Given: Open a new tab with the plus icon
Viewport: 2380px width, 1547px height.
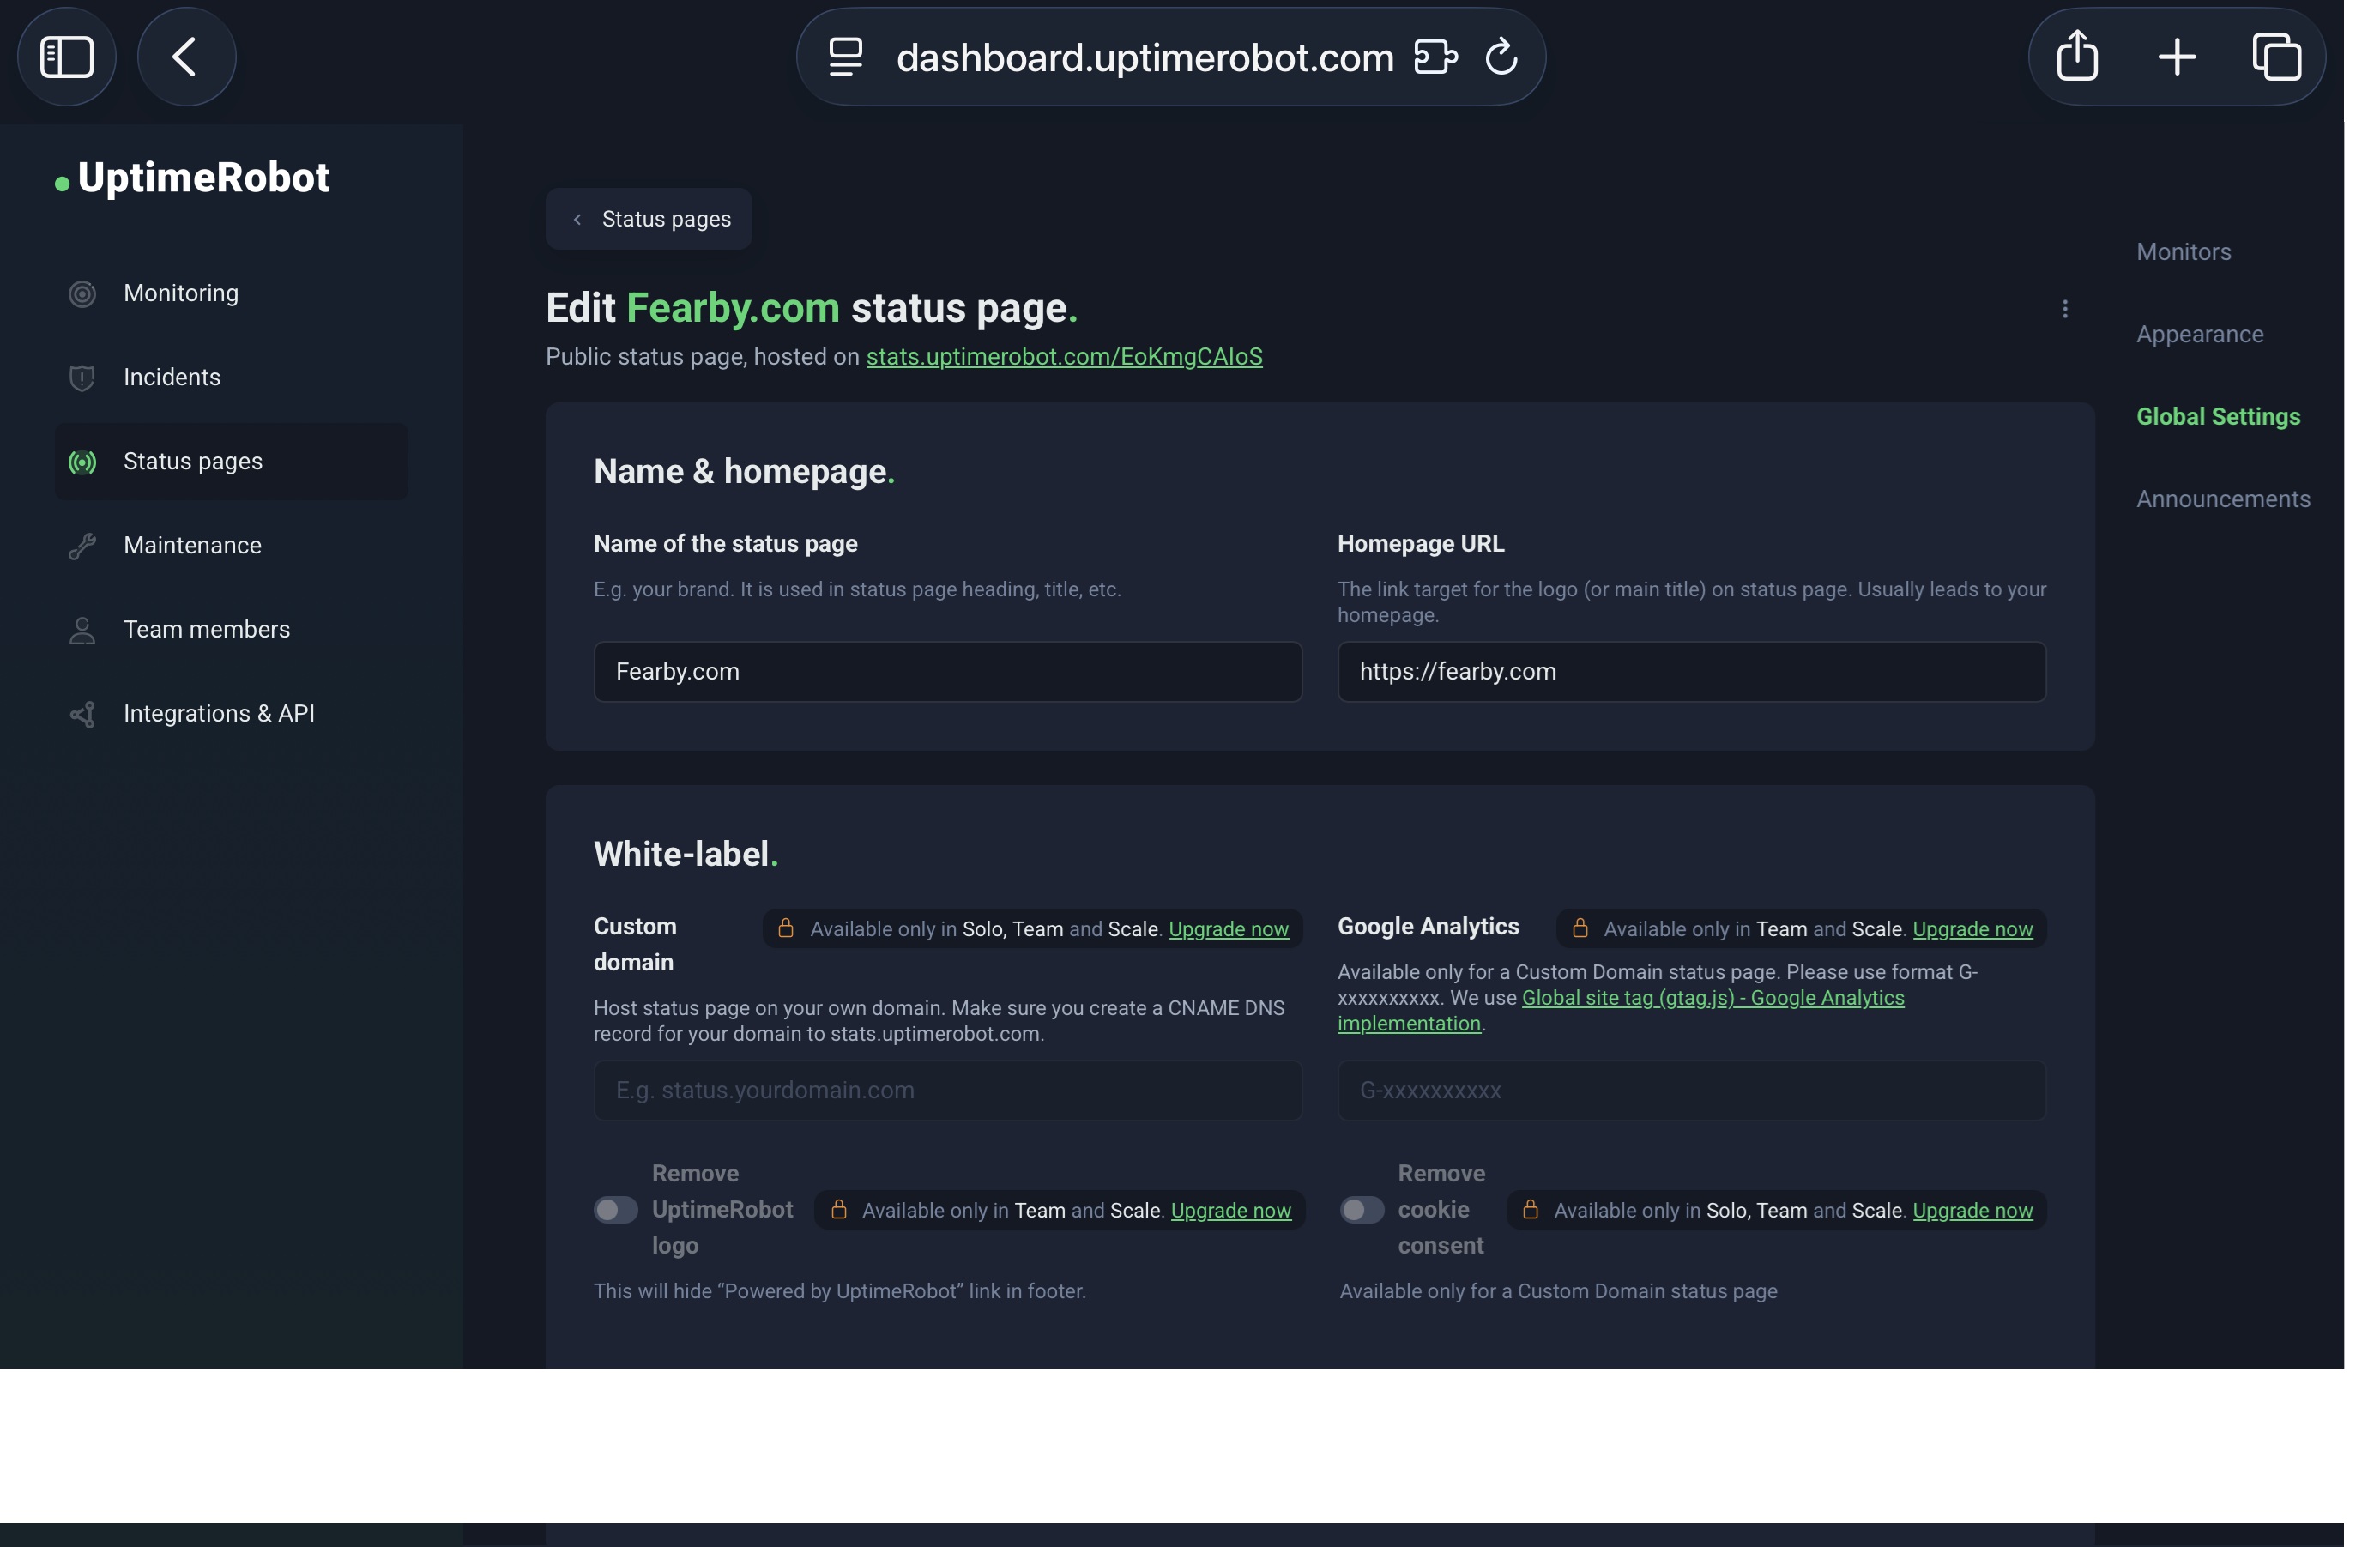Looking at the screenshot, I should [2176, 57].
